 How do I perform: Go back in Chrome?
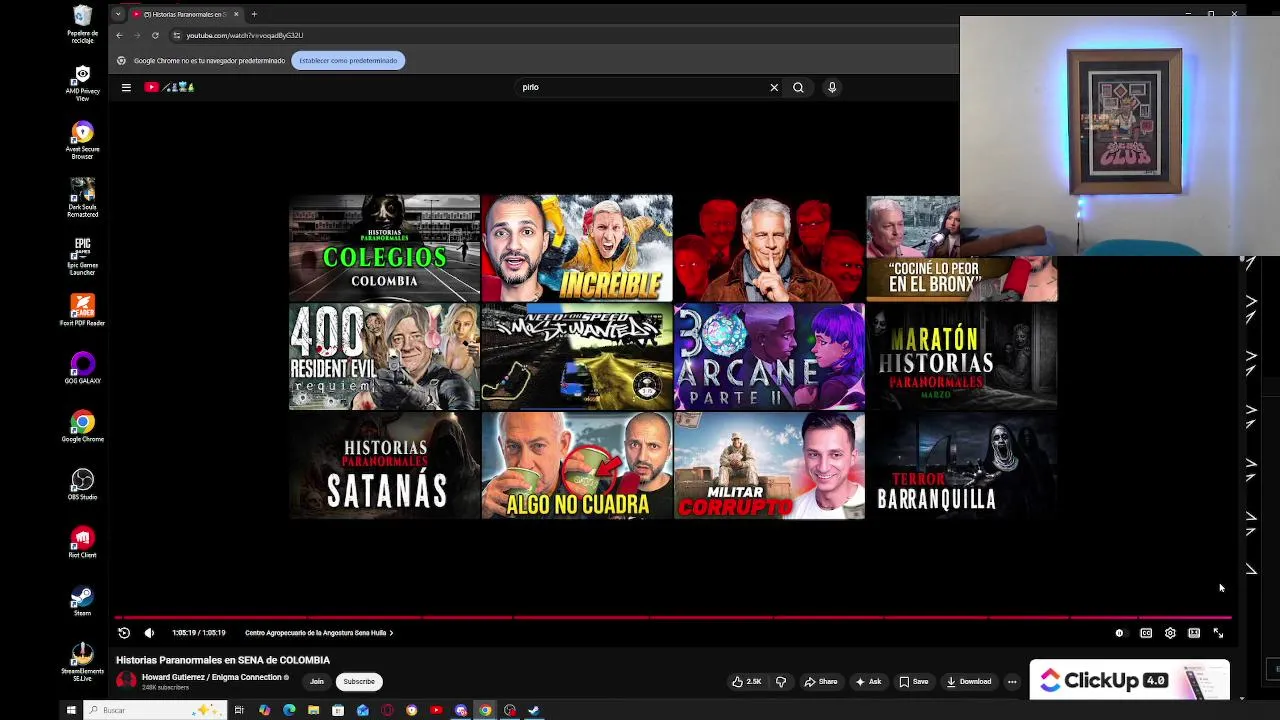pos(119,35)
